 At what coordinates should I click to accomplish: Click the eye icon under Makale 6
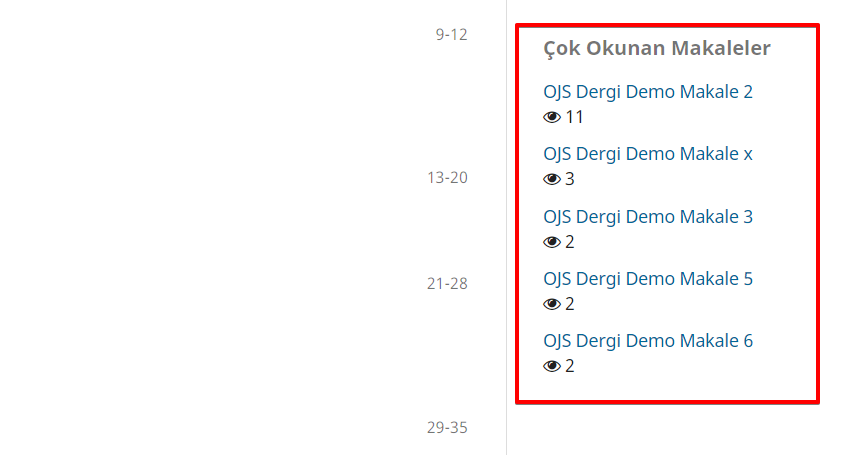pyautogui.click(x=552, y=366)
